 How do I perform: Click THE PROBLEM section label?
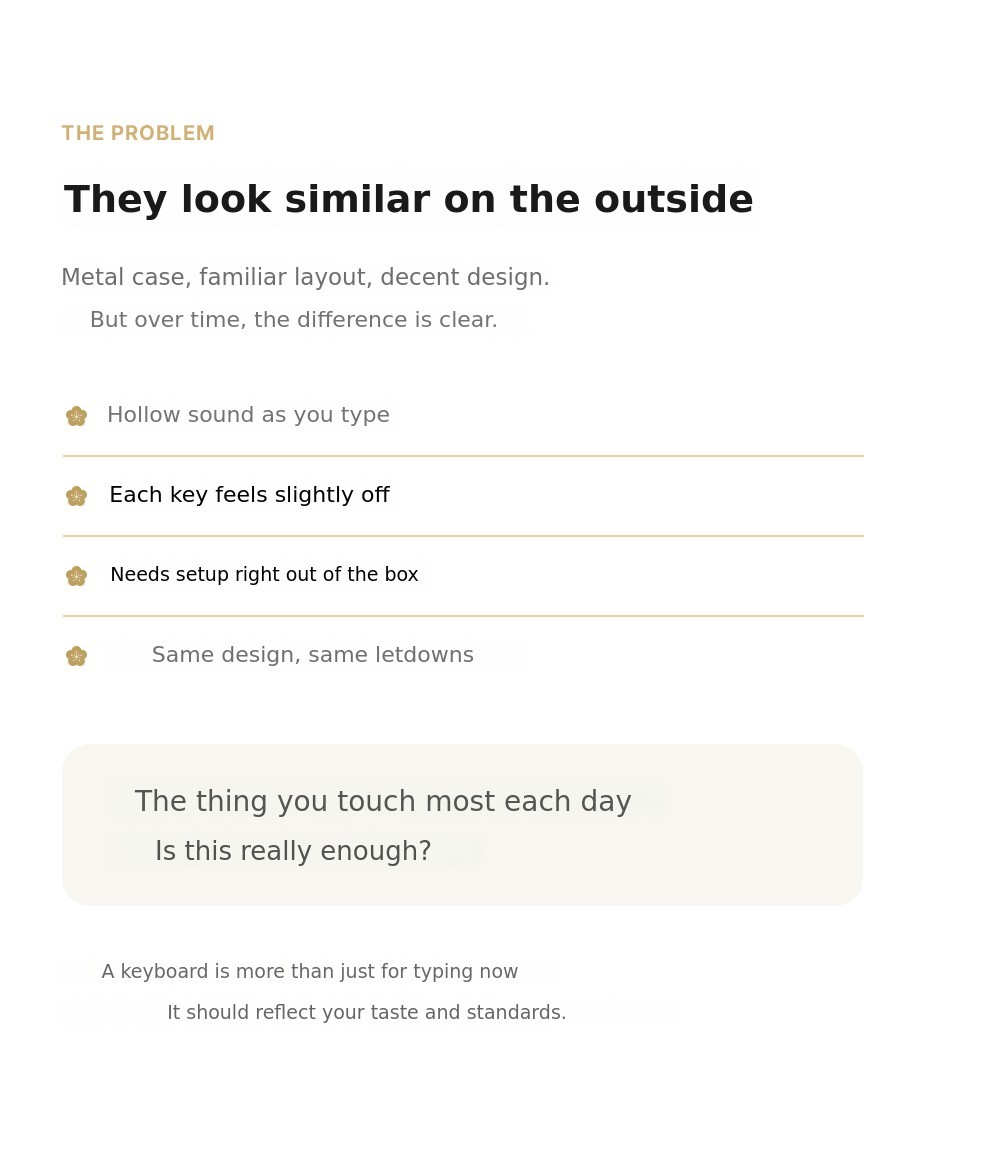(138, 134)
